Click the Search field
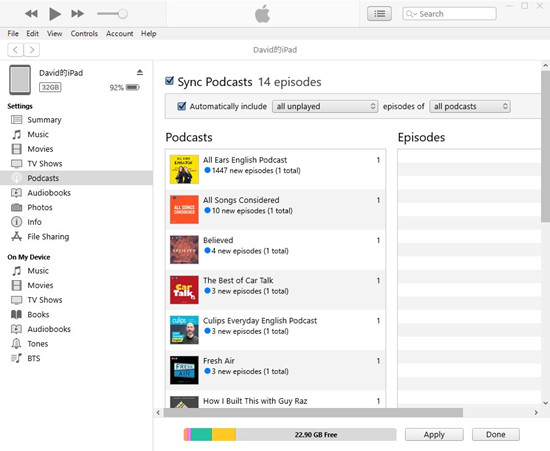Image resolution: width=550 pixels, height=451 pixels. point(449,14)
